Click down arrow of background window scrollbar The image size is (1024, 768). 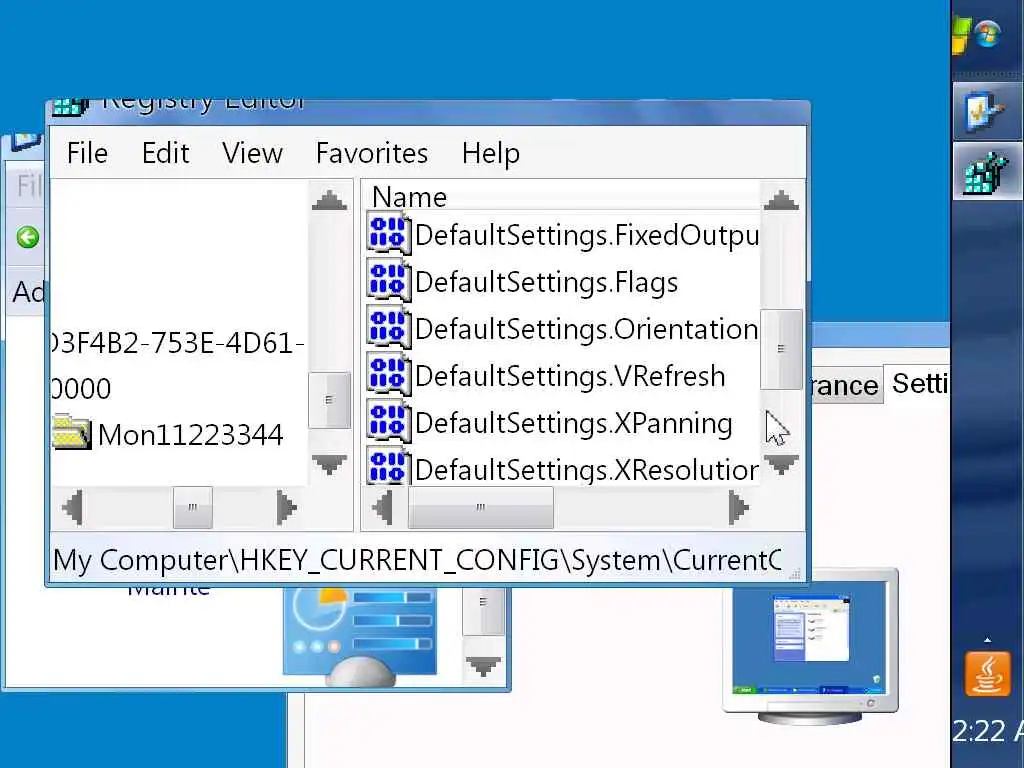(x=483, y=665)
